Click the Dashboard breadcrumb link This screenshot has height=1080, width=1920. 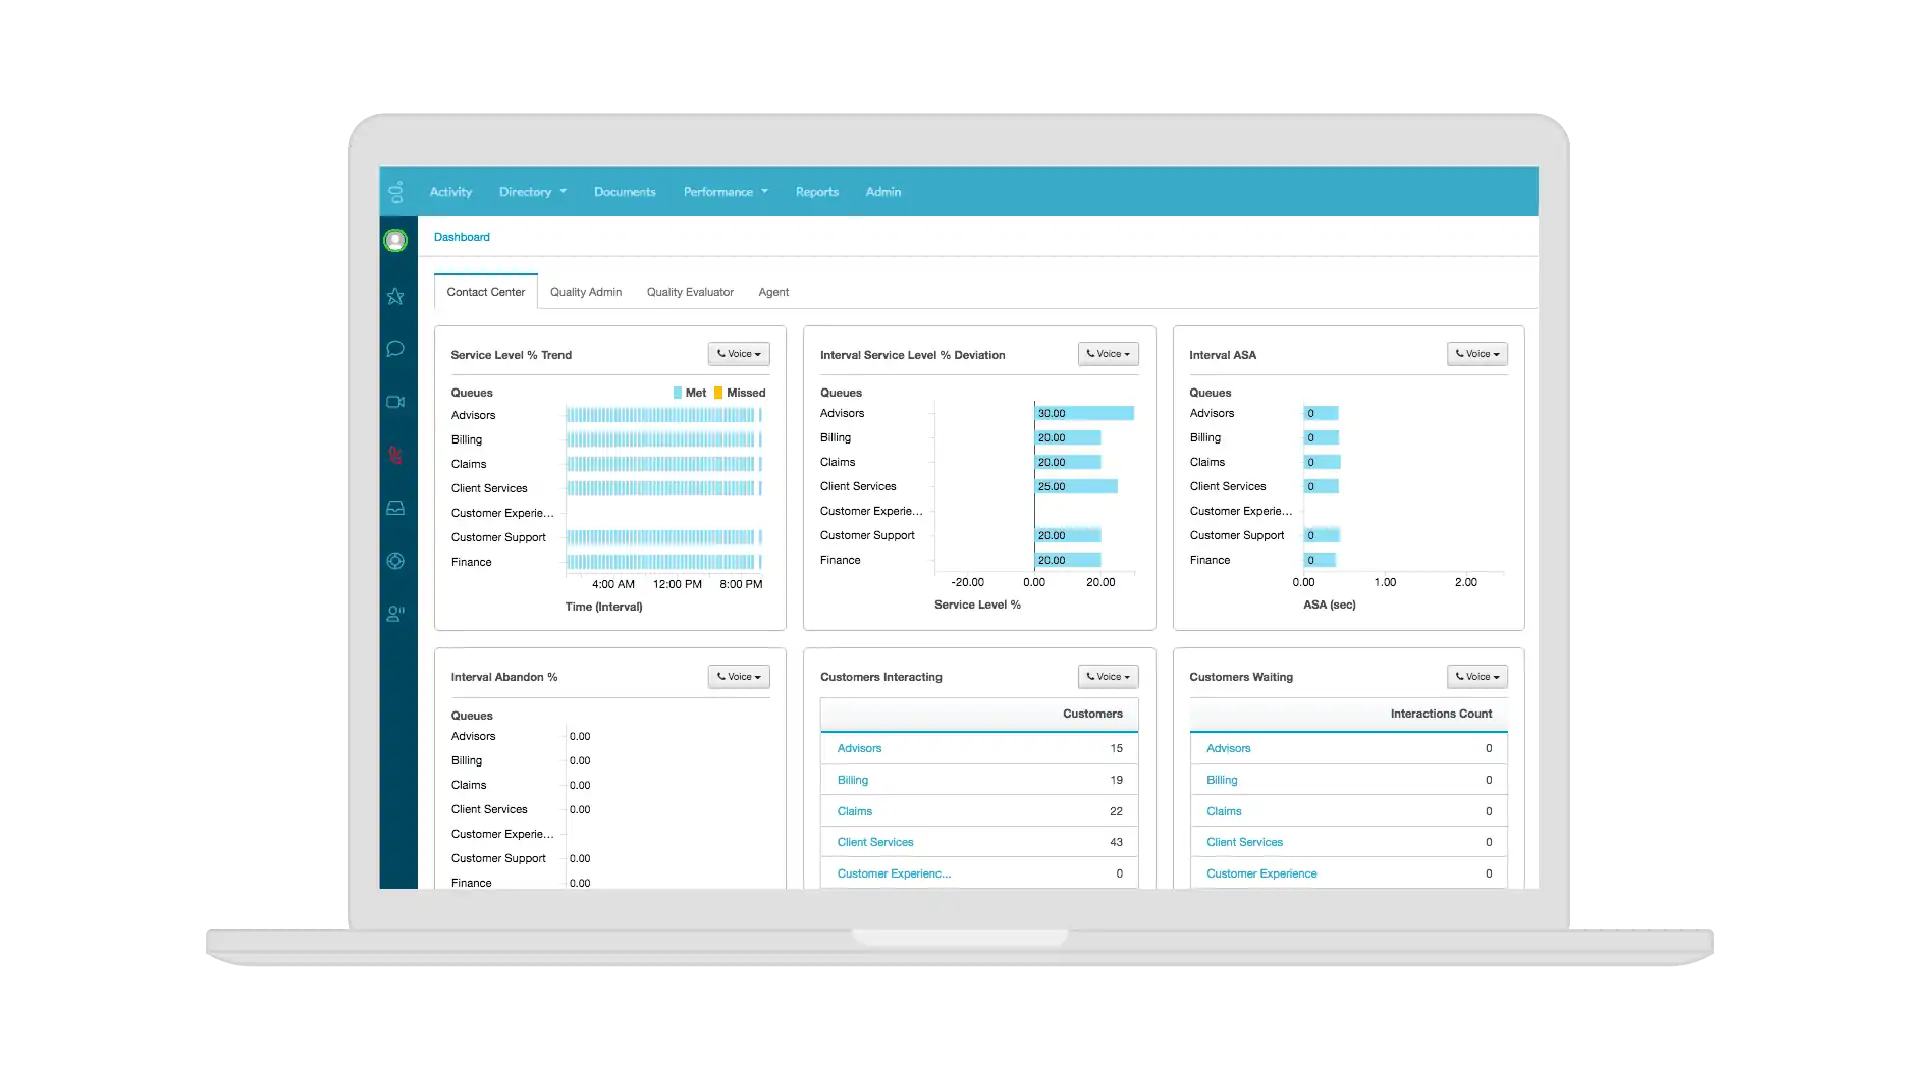461,237
